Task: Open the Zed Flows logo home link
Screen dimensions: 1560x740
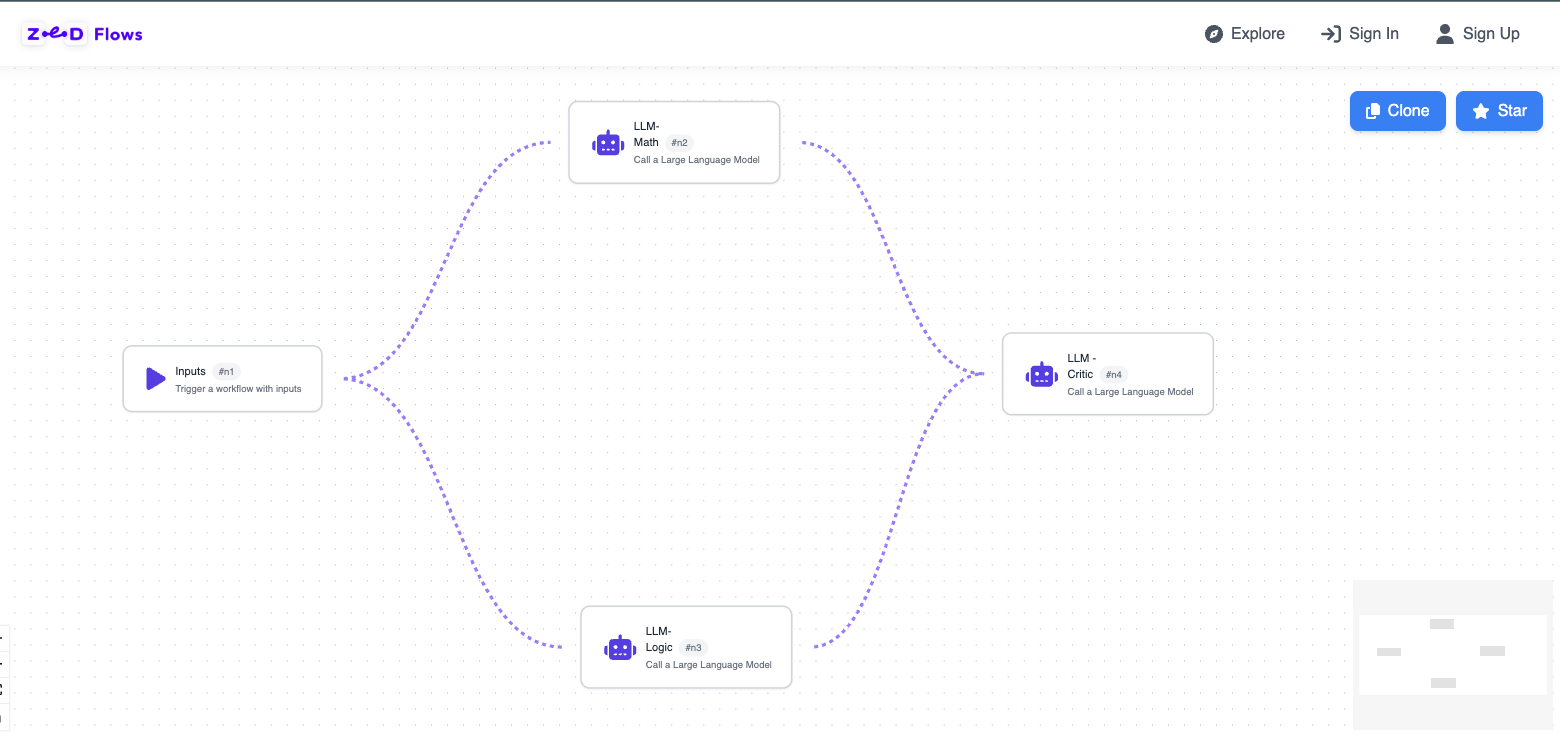Action: [83, 34]
